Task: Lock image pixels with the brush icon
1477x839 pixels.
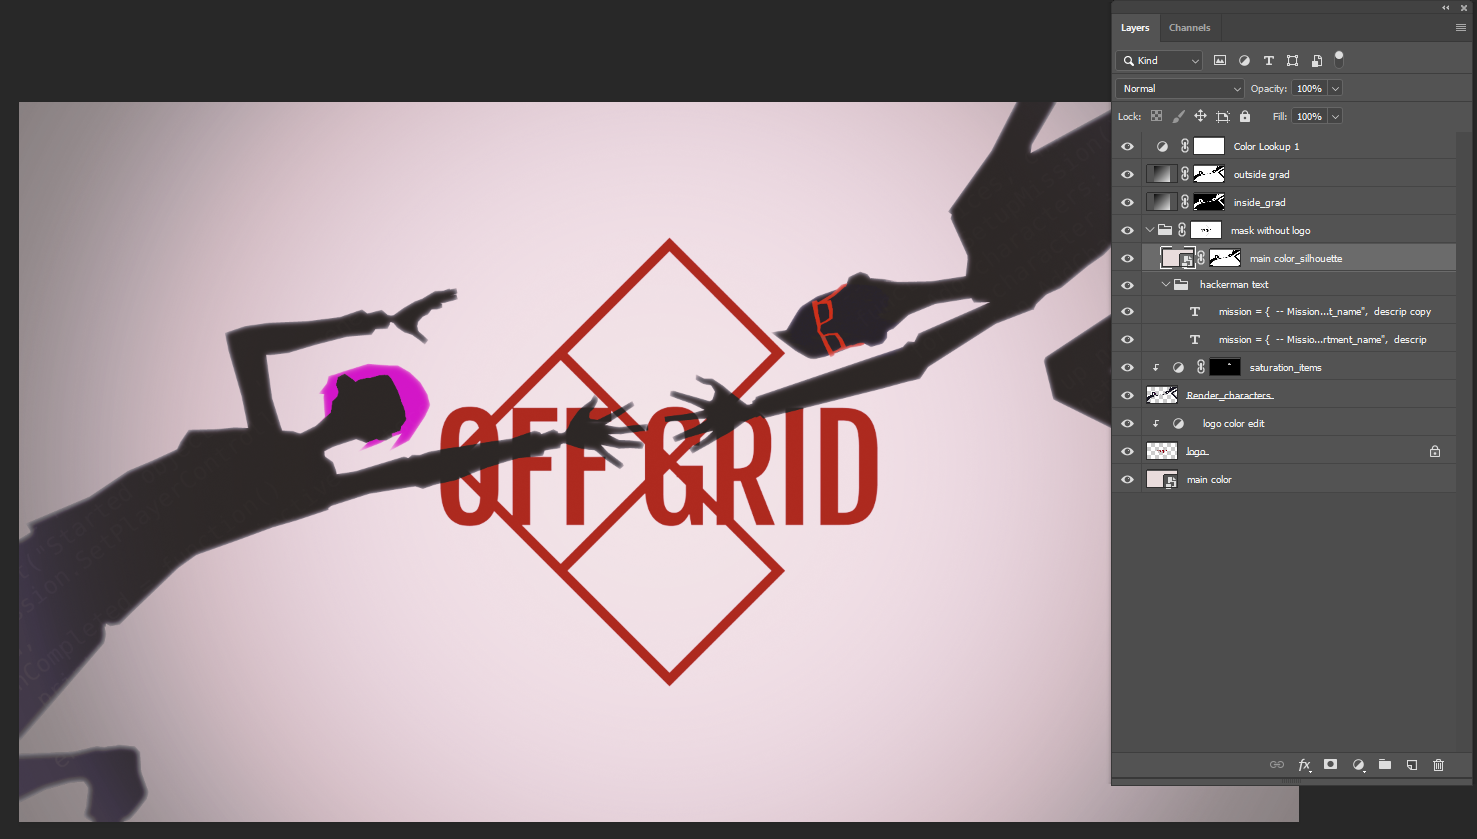Action: [1179, 116]
